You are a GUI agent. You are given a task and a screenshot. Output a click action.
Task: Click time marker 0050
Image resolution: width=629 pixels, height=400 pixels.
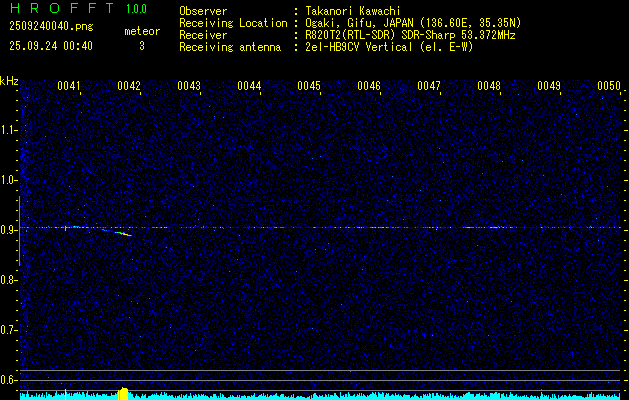[x=609, y=86]
